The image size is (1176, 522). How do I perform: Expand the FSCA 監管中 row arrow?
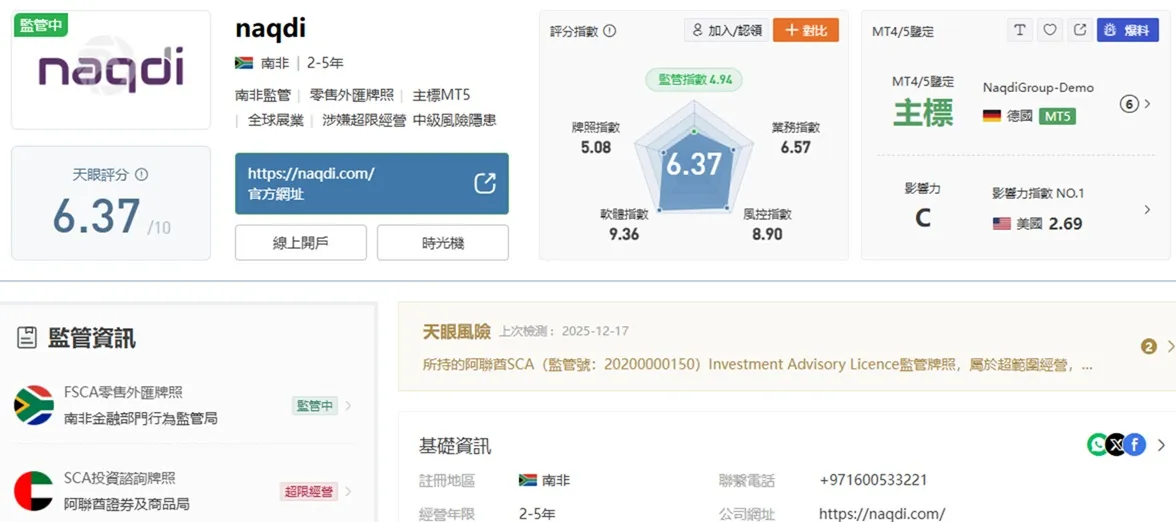[348, 406]
